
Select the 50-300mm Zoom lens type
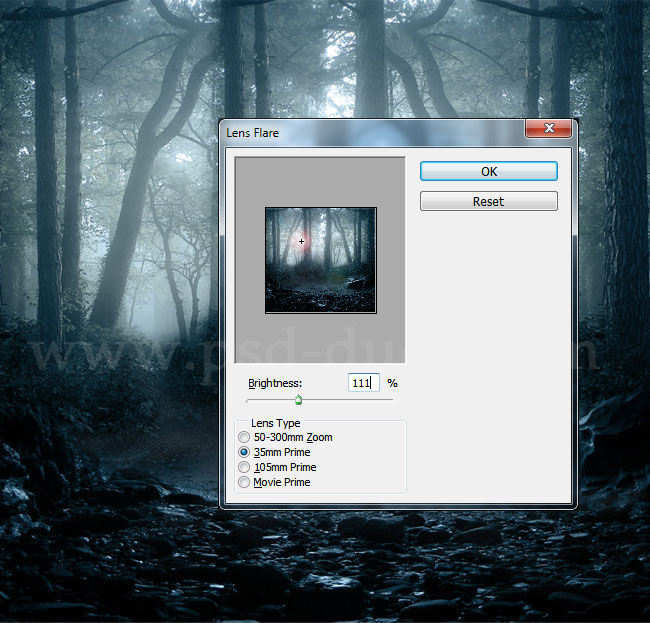[244, 438]
